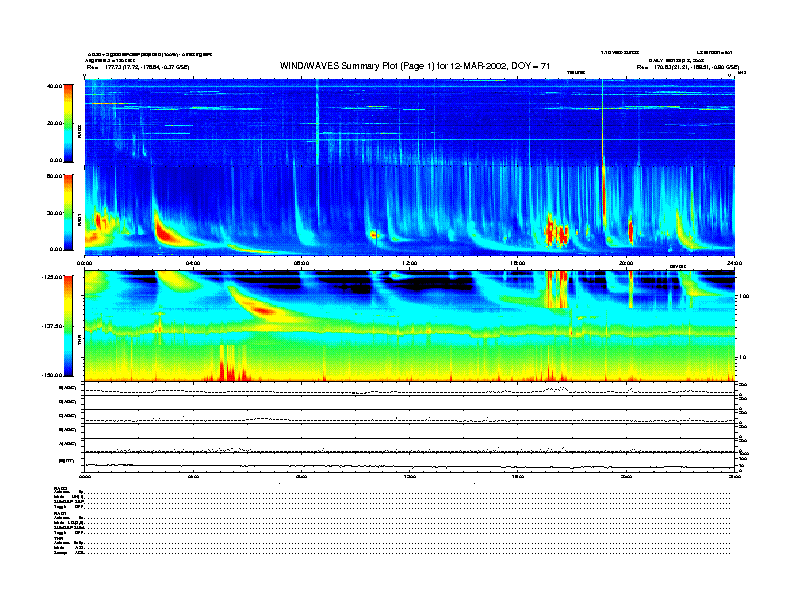
Task: Click the -125.00 label on TNR scale
Action: click(x=52, y=277)
